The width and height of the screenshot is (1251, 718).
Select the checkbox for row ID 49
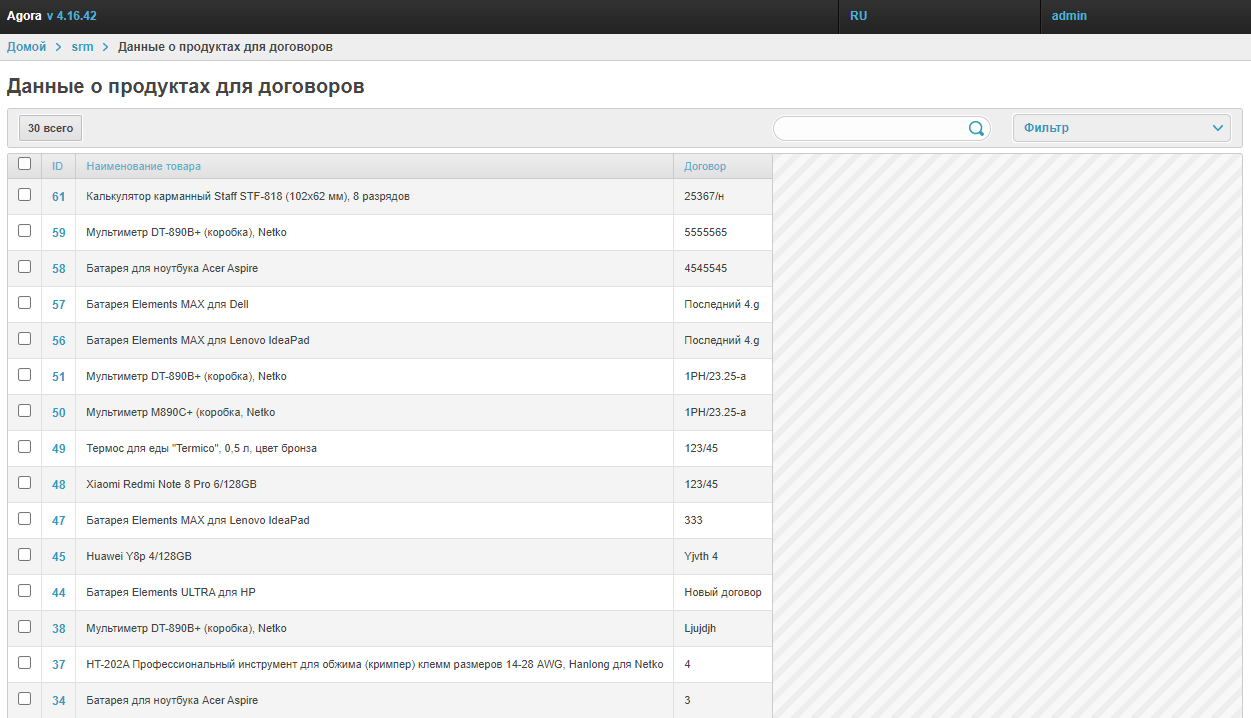(x=25, y=447)
